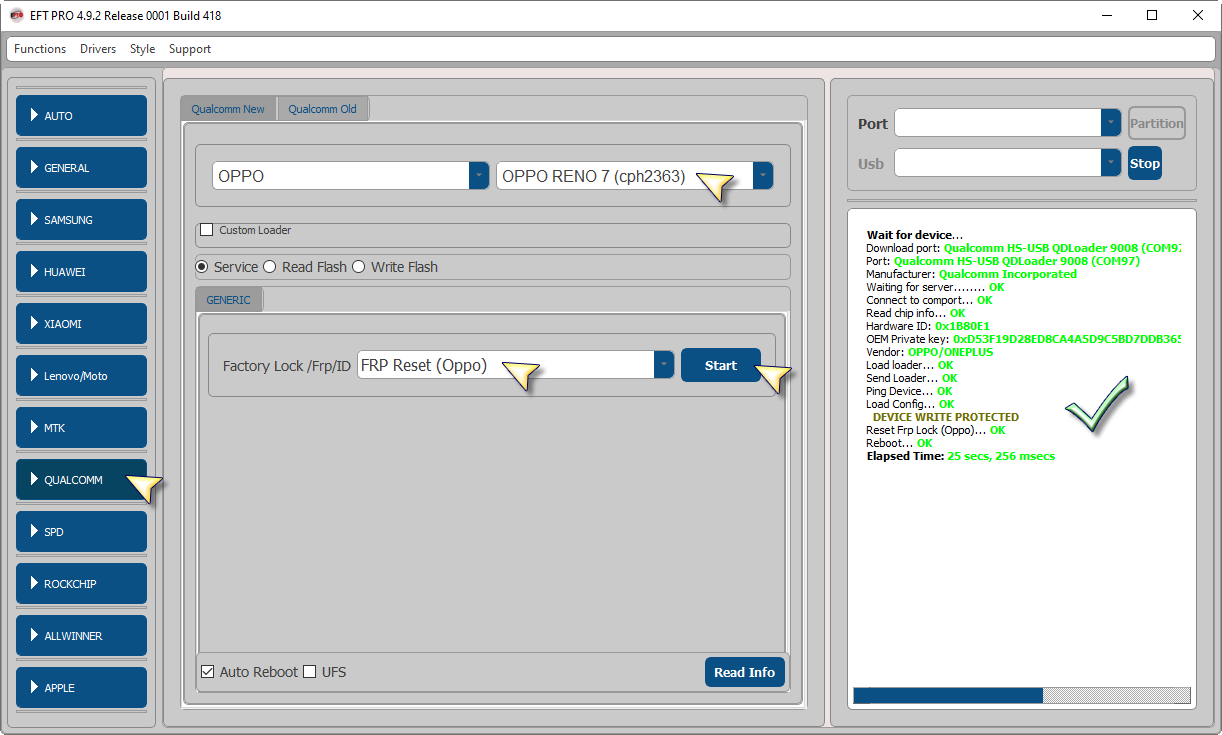Open the GENERAL sidebar section

81,168
